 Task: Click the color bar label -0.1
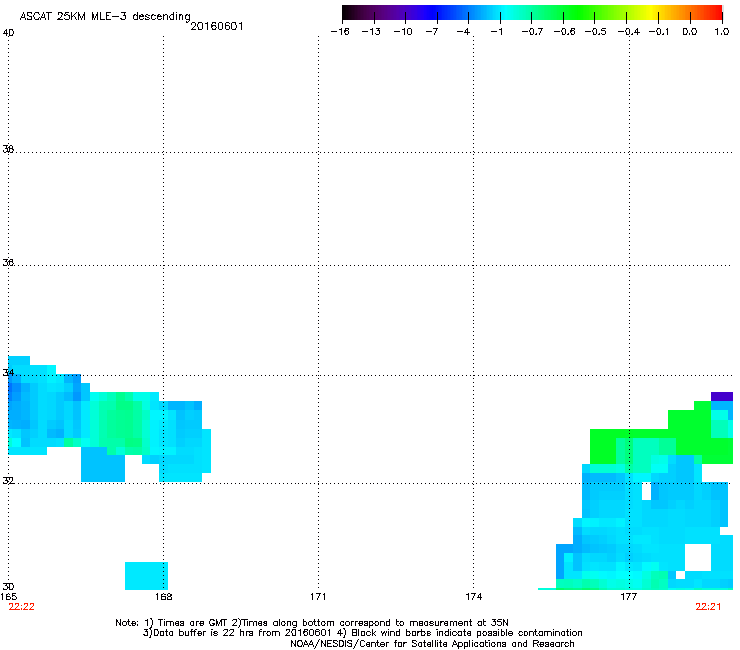coord(659,32)
